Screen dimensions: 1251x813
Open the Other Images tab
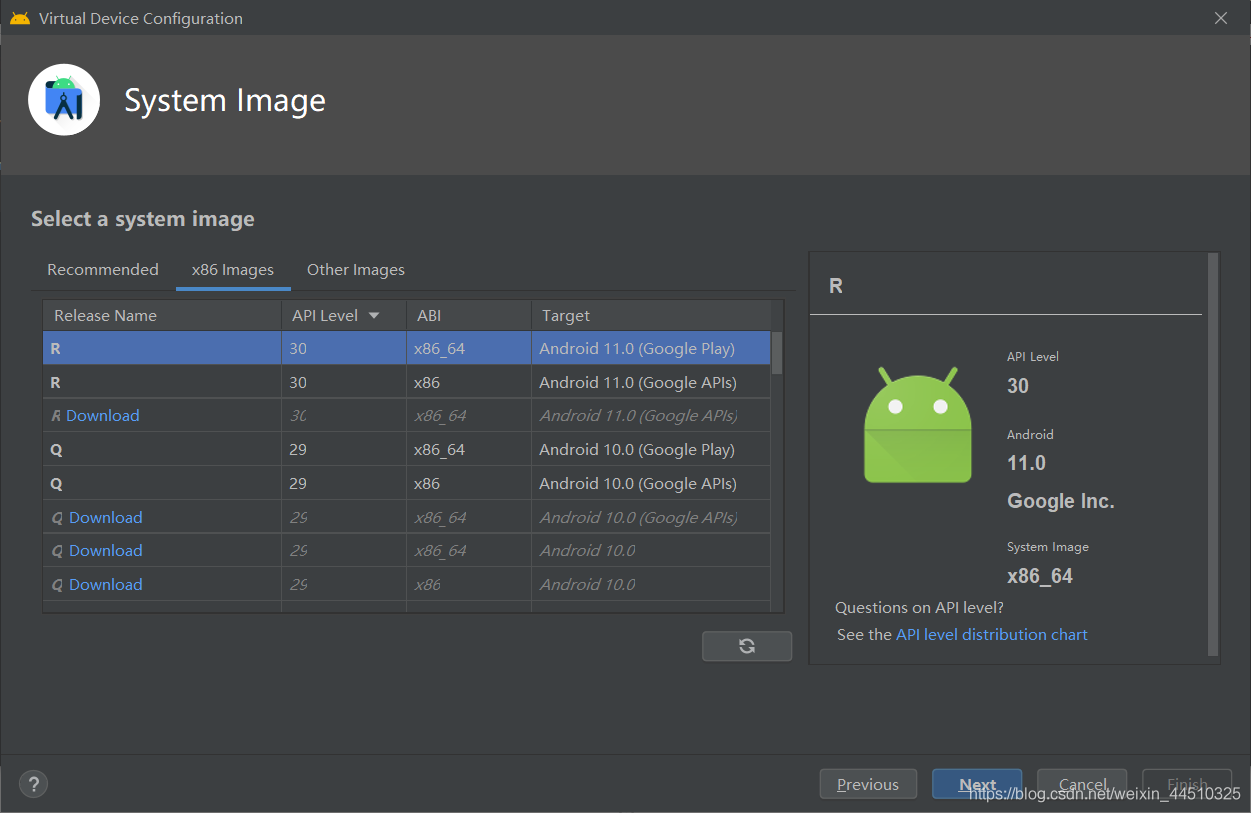356,270
